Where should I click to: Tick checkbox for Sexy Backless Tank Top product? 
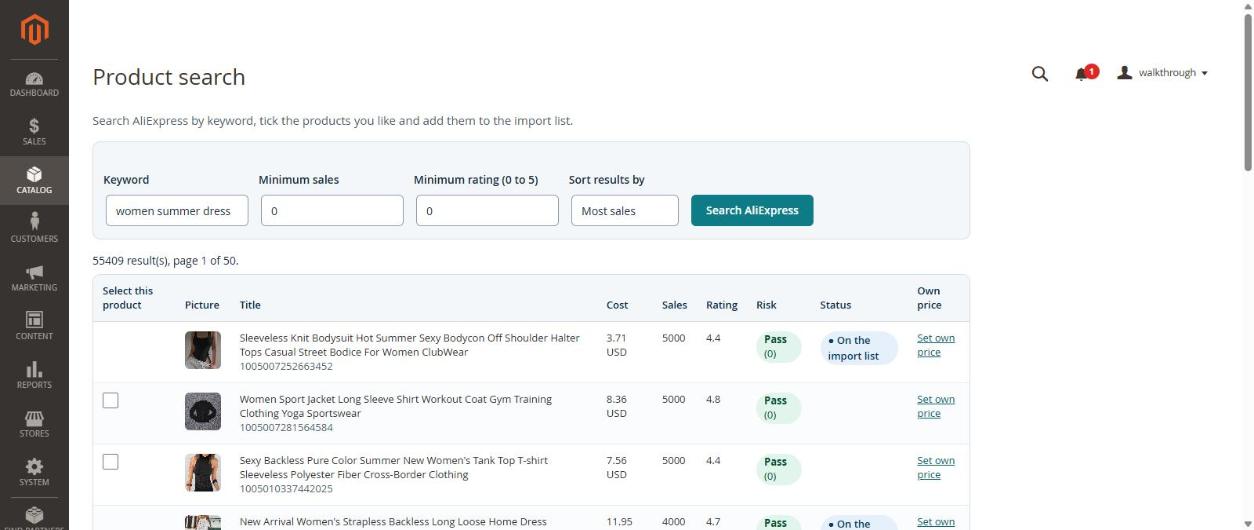111,461
